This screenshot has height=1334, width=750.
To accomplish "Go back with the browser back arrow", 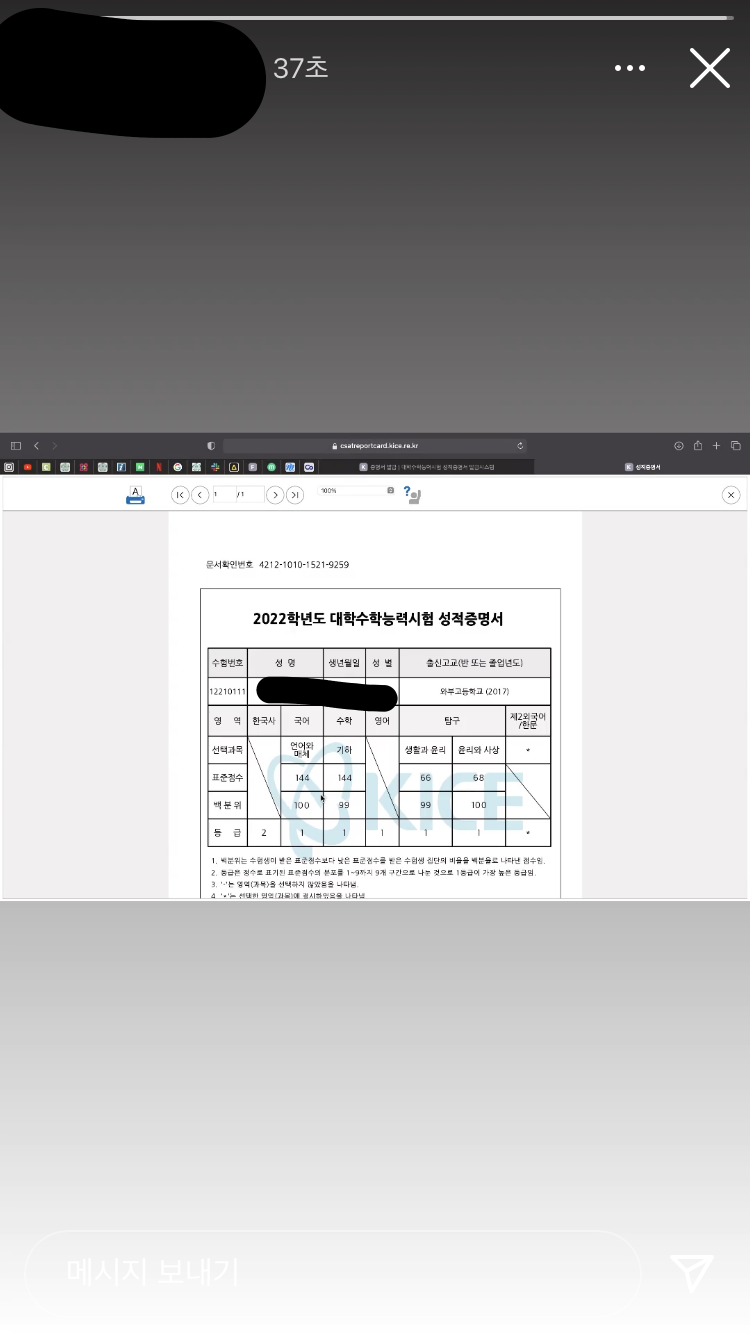I will (36, 446).
